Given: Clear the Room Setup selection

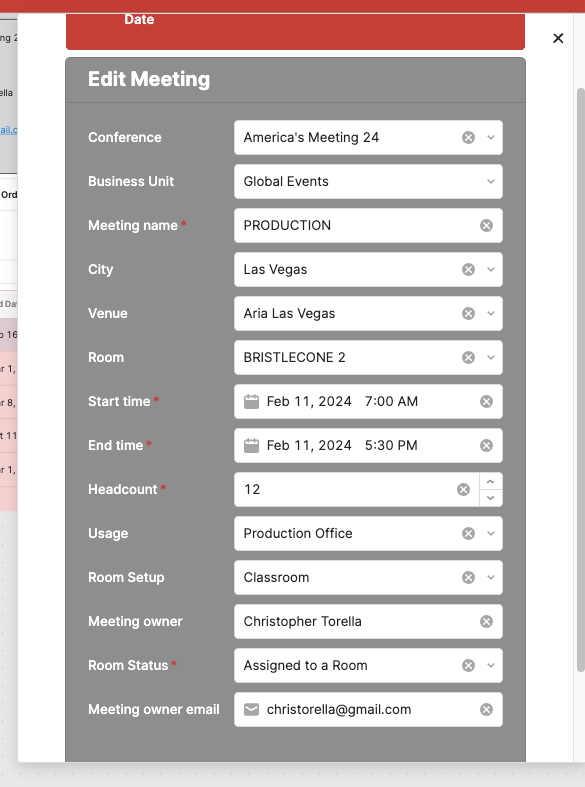Looking at the screenshot, I should point(468,578).
